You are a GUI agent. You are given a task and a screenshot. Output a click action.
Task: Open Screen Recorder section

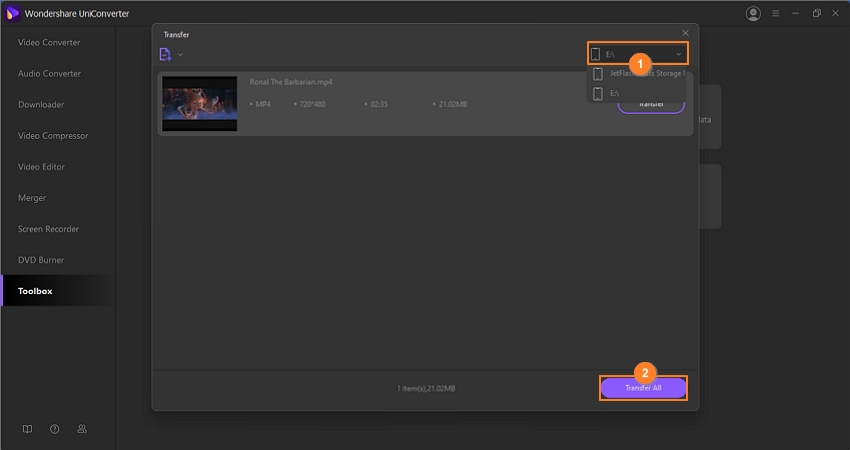tap(48, 229)
